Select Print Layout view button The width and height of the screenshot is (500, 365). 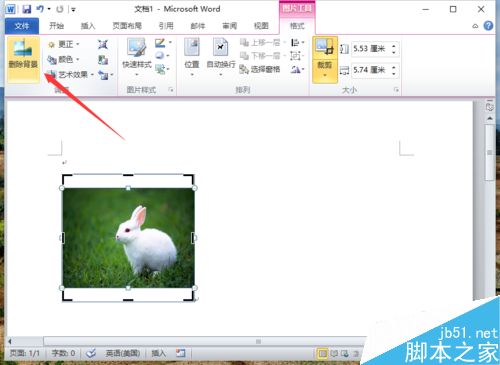coord(322,353)
